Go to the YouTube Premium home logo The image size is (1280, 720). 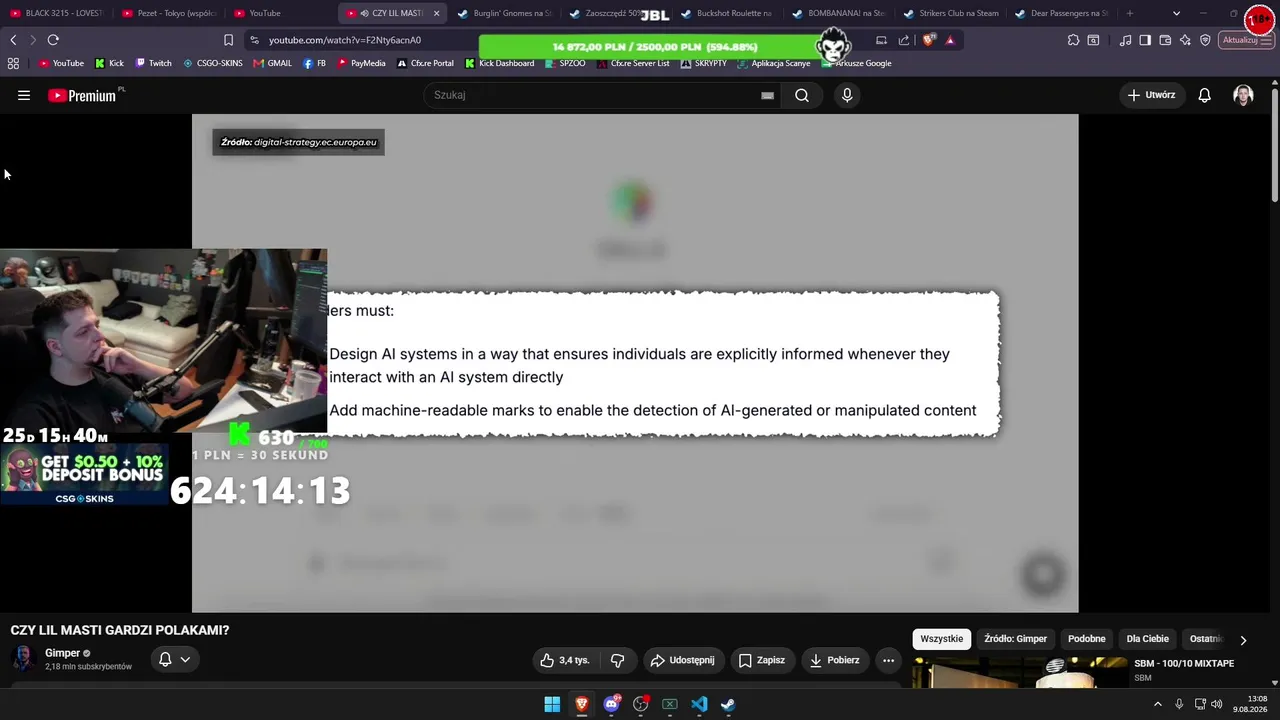point(82,95)
